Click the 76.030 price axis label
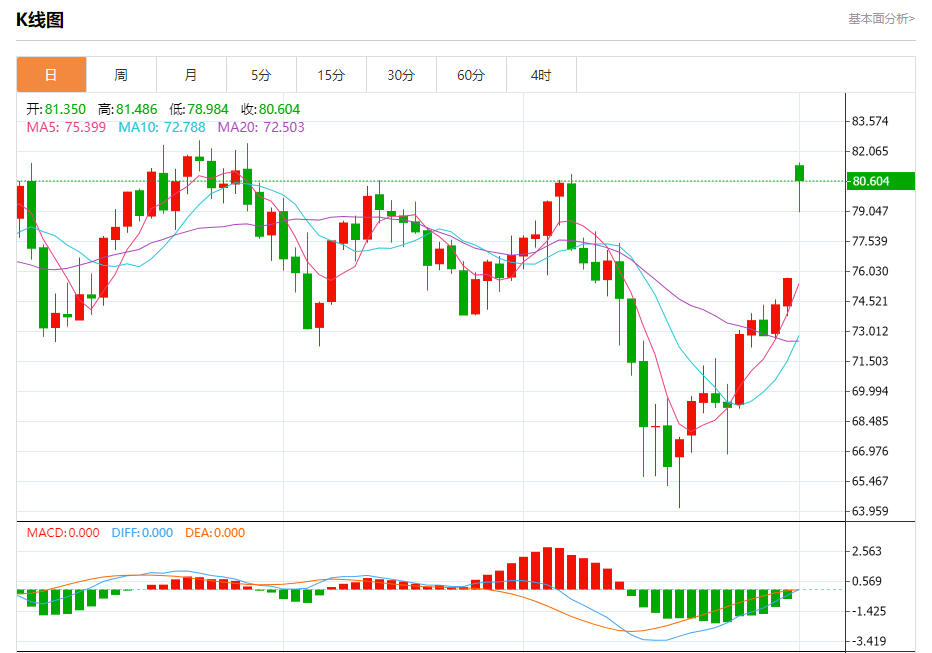This screenshot has height=653, width=932. coord(870,271)
